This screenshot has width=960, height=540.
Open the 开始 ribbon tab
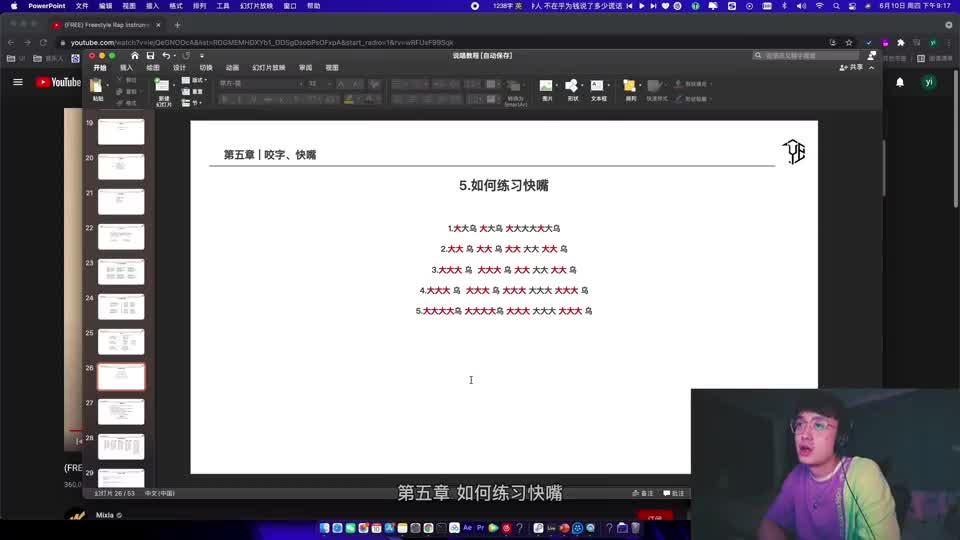click(100, 68)
